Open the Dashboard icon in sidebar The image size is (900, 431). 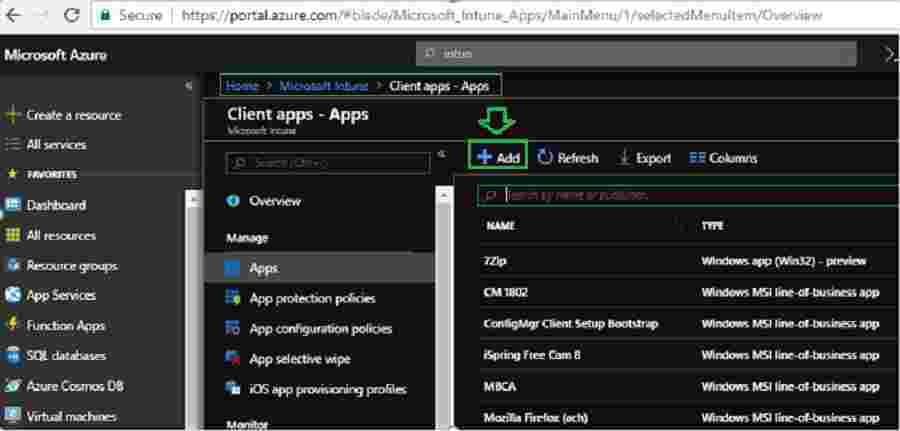(x=13, y=205)
